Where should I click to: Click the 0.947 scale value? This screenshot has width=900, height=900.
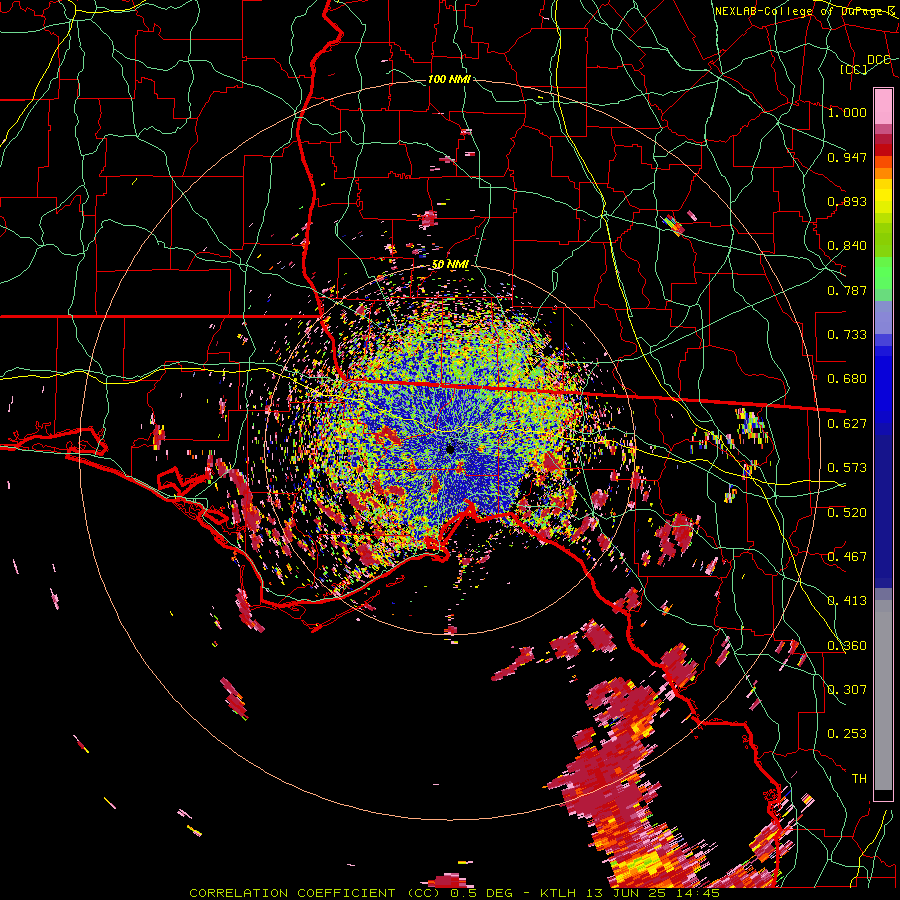pos(847,157)
